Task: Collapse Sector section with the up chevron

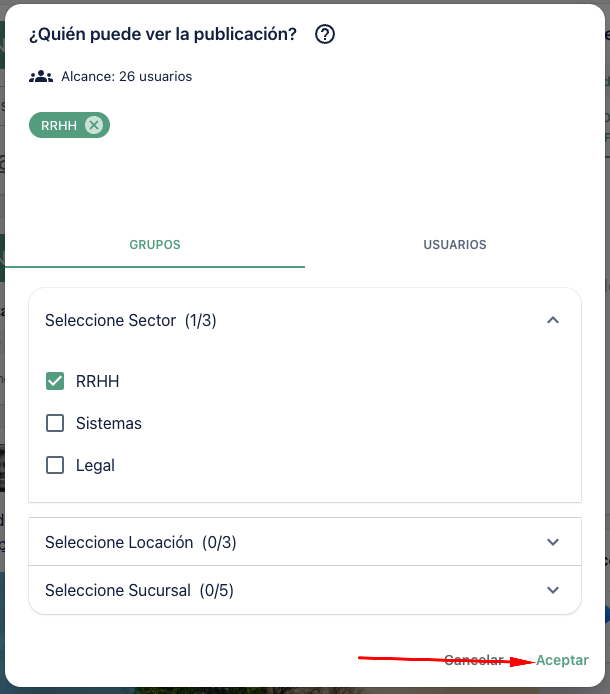Action: tap(553, 320)
